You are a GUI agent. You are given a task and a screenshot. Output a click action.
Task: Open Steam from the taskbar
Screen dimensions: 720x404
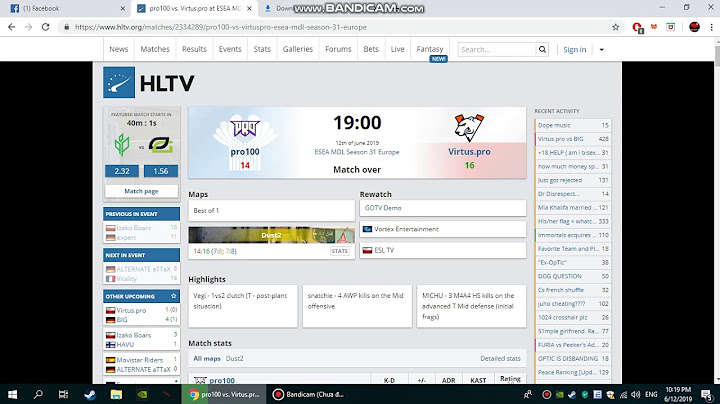click(90, 394)
